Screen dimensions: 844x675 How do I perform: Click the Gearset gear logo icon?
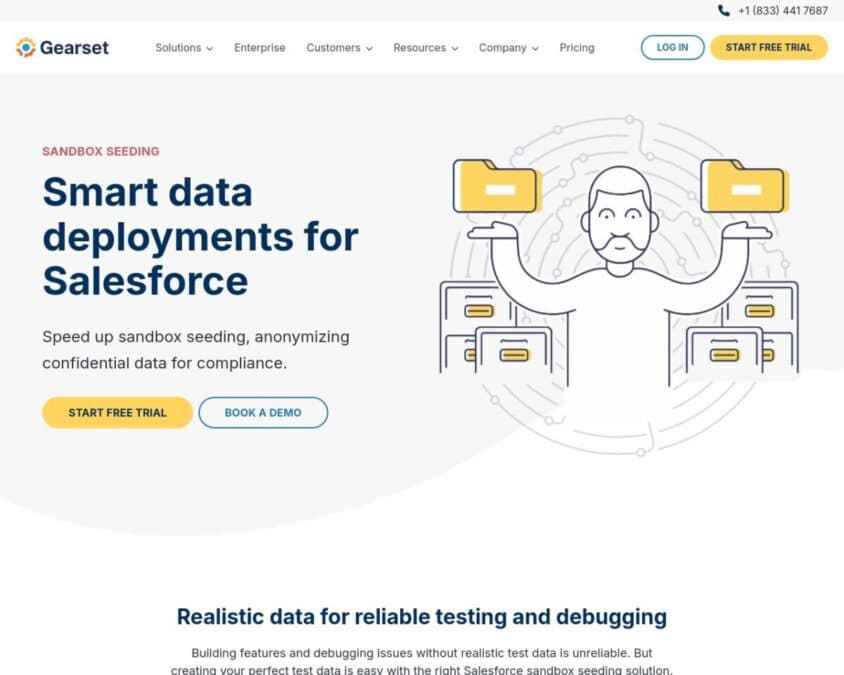(25, 47)
